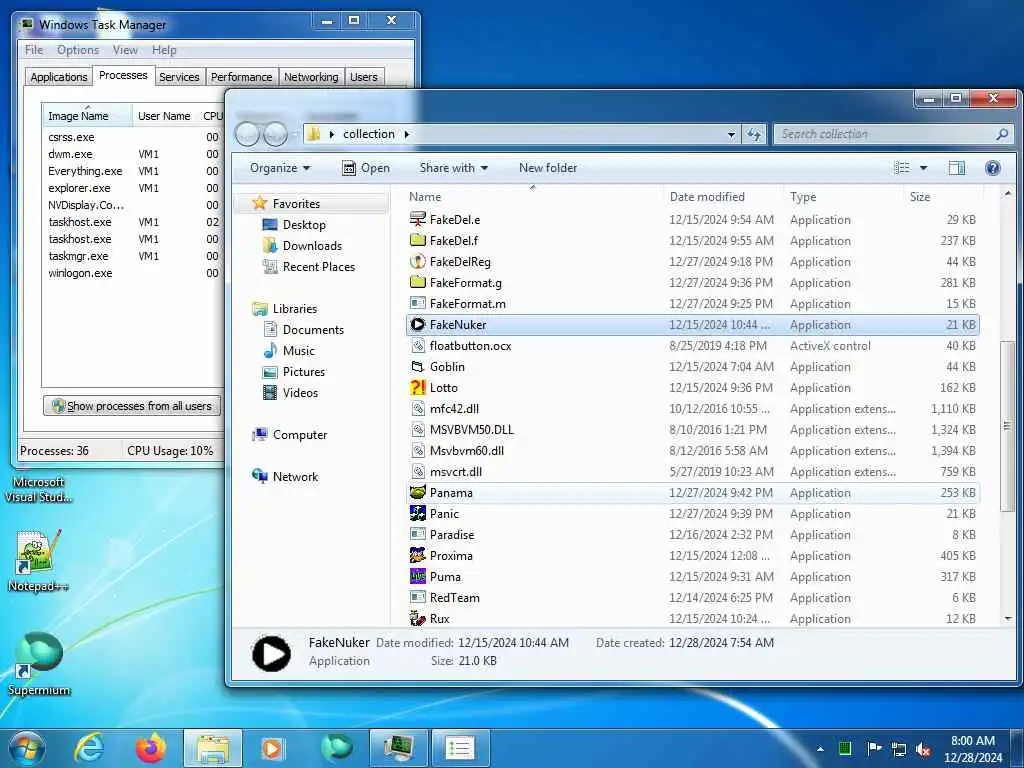Viewport: 1024px width, 768px height.
Task: Launch Firefox from the taskbar
Action: [150, 748]
